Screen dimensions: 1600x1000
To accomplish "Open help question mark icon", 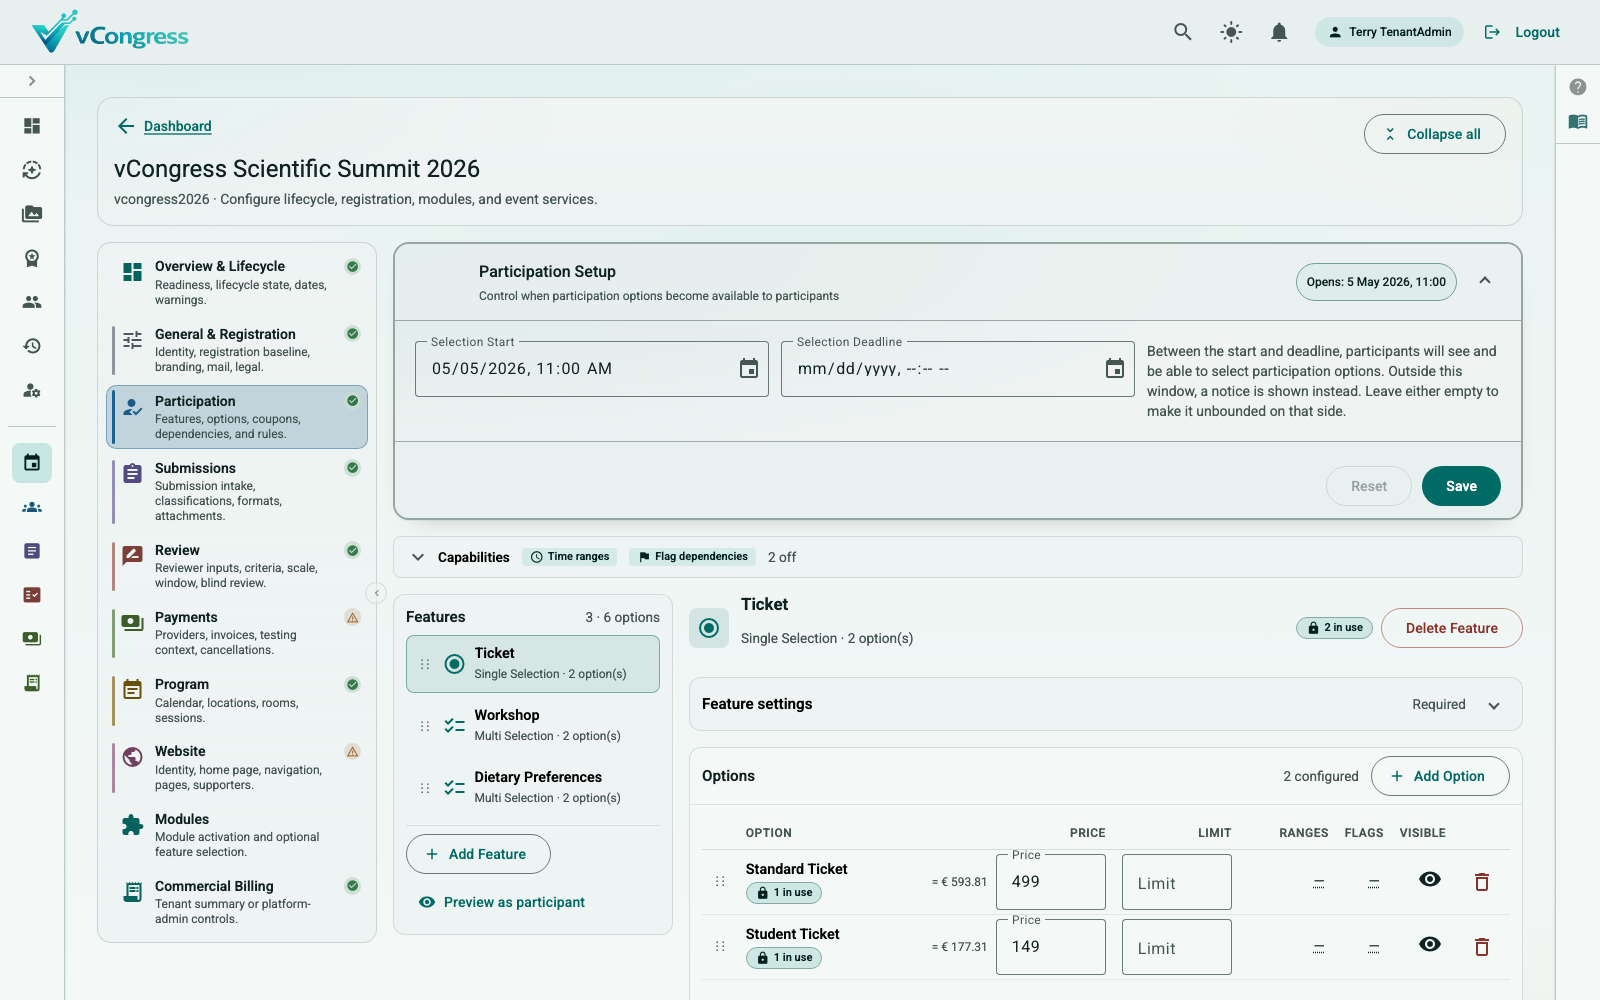I will [x=1578, y=87].
